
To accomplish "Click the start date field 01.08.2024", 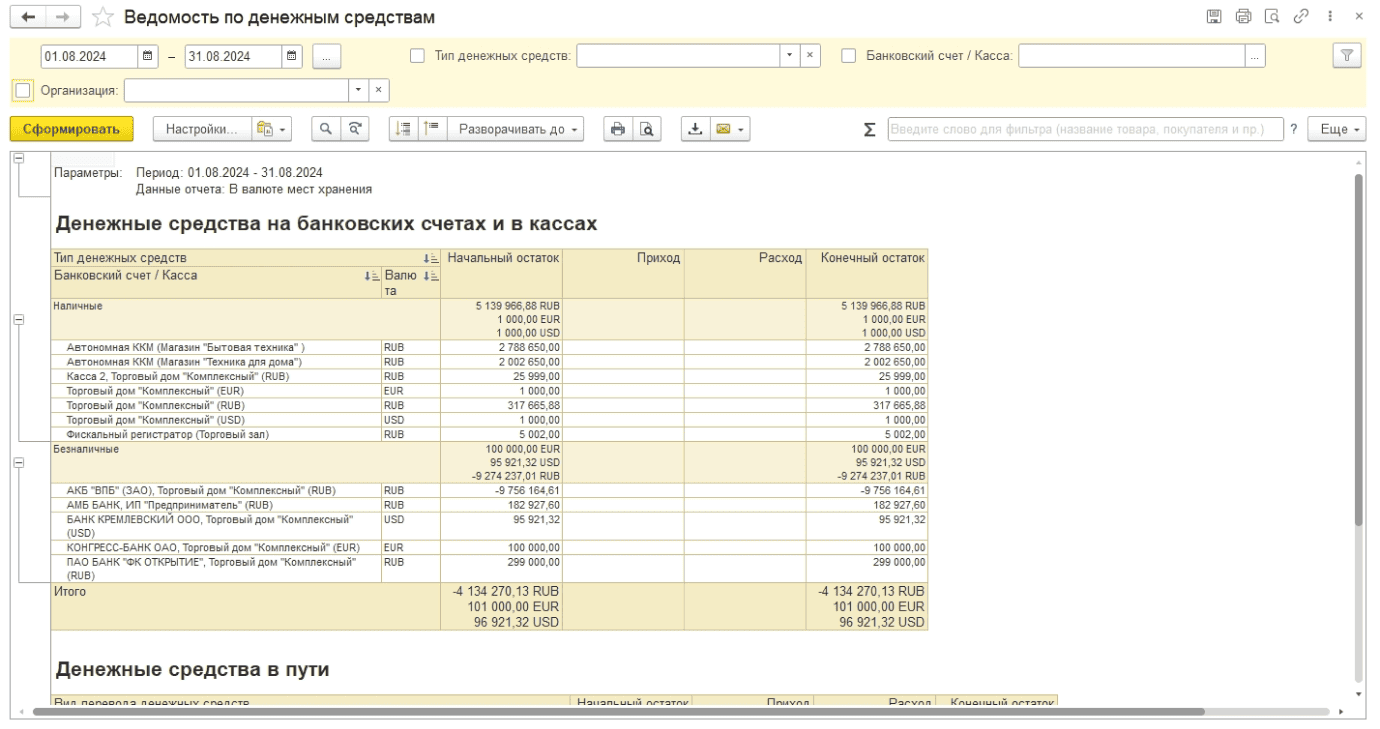I will [x=89, y=56].
